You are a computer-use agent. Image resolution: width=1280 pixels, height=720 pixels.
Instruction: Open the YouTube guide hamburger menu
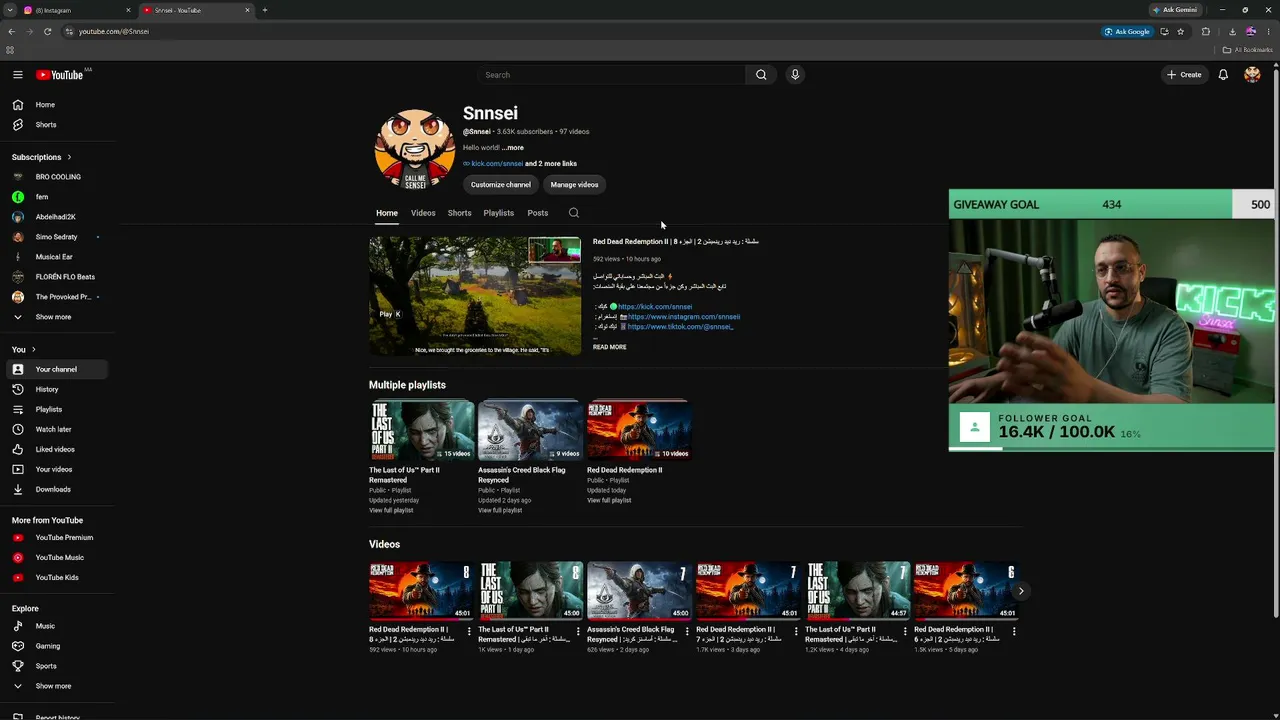(18, 75)
